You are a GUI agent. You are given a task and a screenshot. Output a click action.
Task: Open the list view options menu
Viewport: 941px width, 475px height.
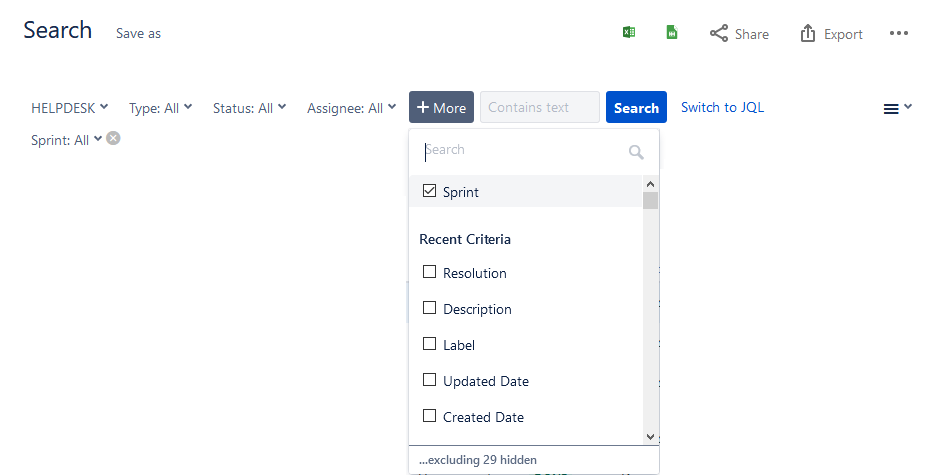[x=897, y=108]
